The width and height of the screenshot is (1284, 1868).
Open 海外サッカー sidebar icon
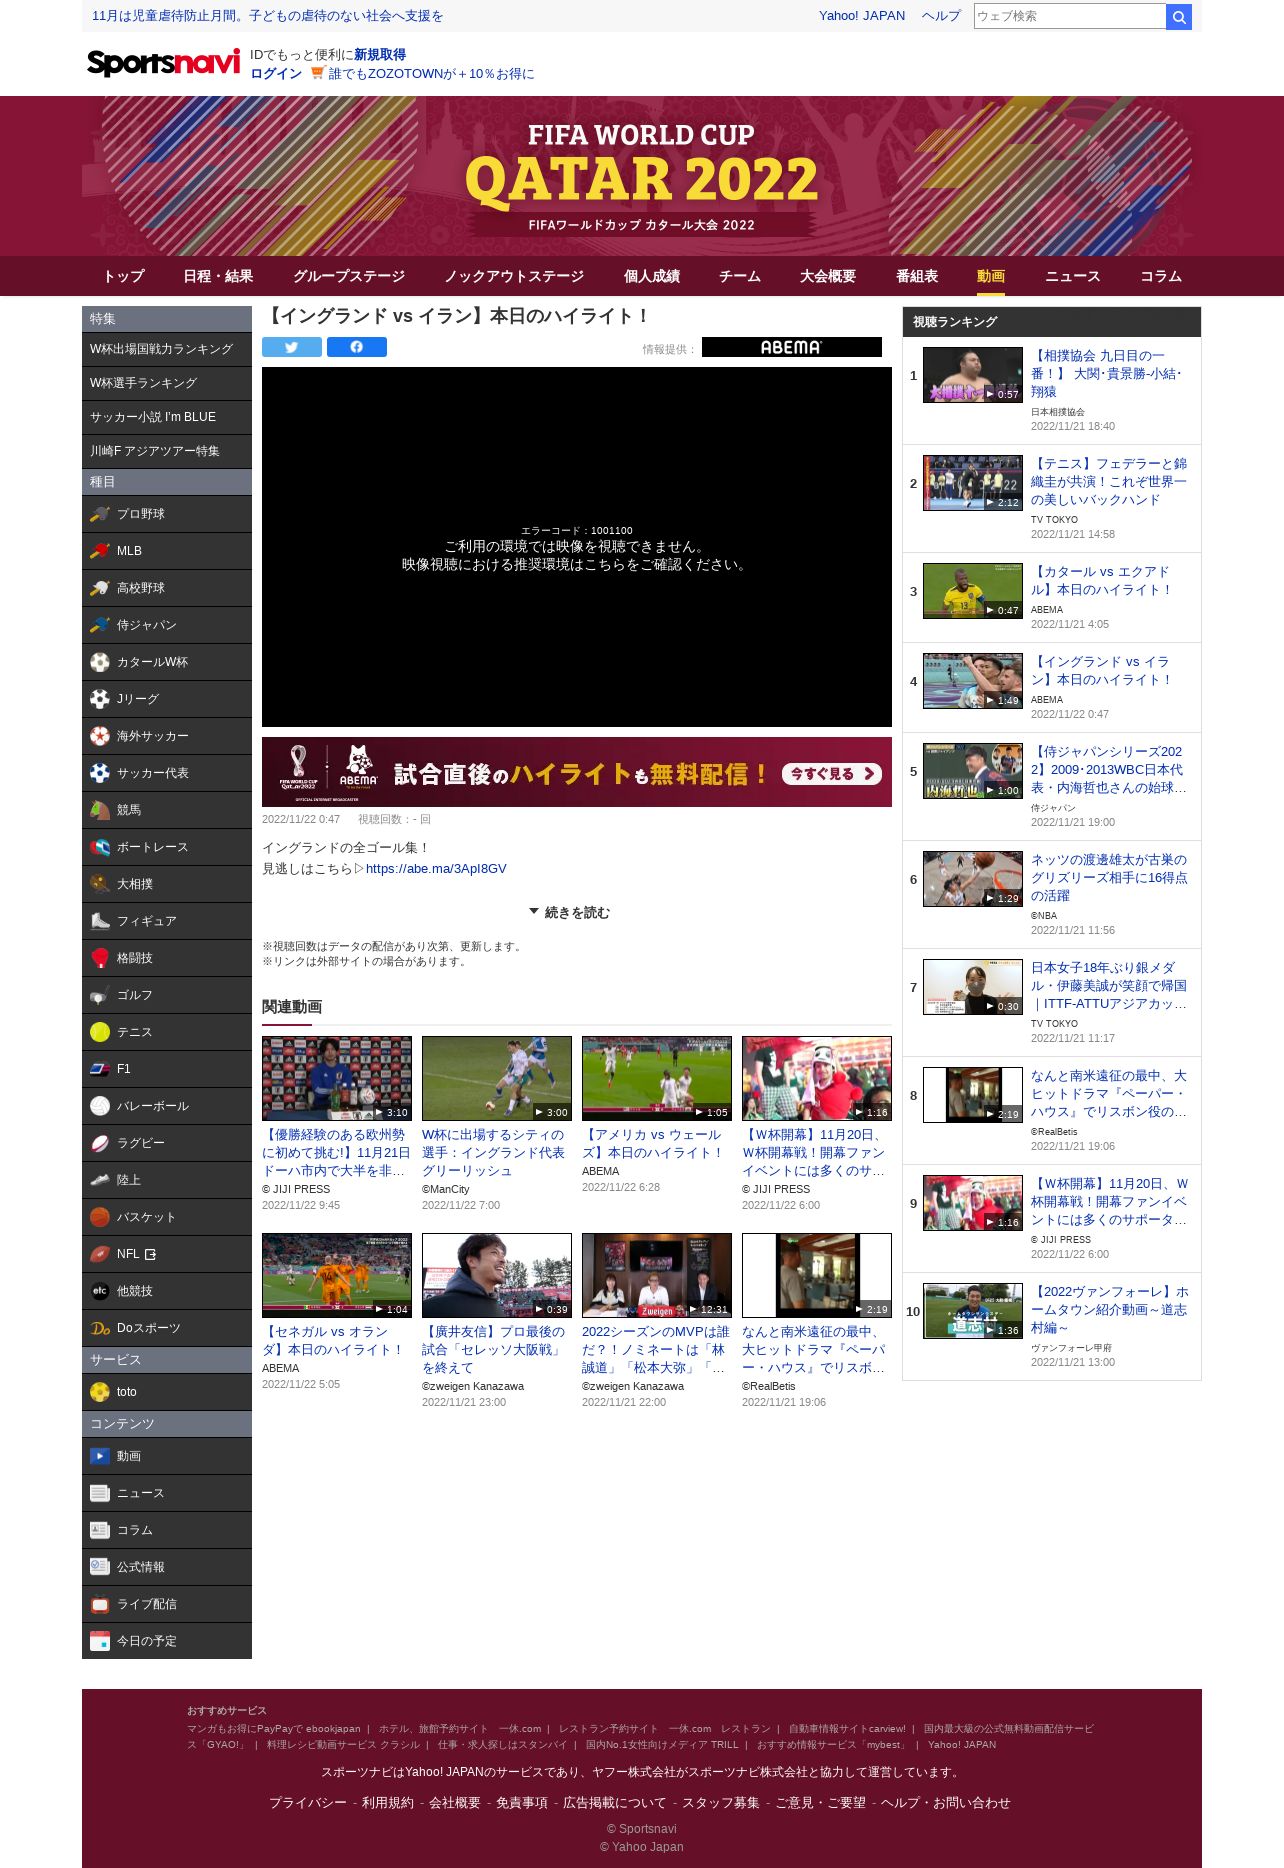coord(100,736)
